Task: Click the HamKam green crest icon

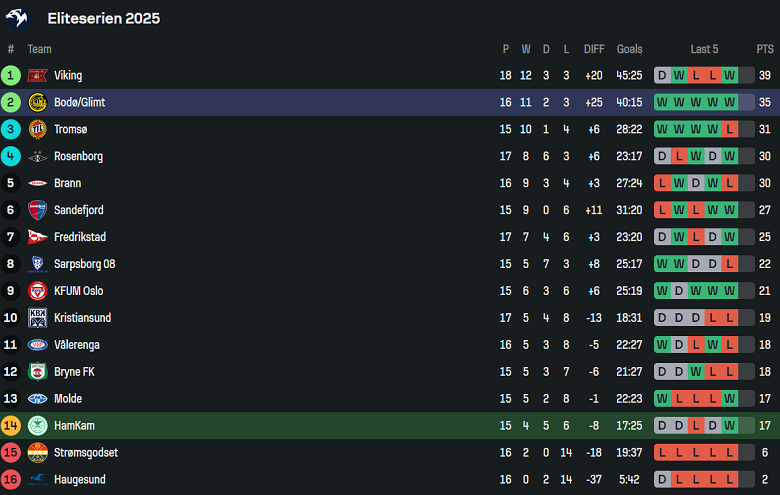Action: point(37,426)
